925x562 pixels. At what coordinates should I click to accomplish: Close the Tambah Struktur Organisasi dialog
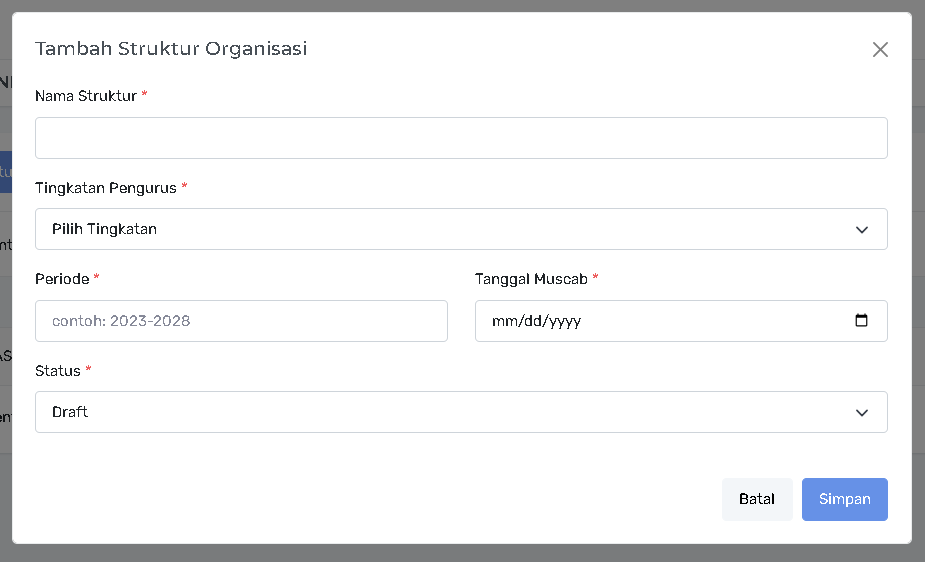point(880,50)
